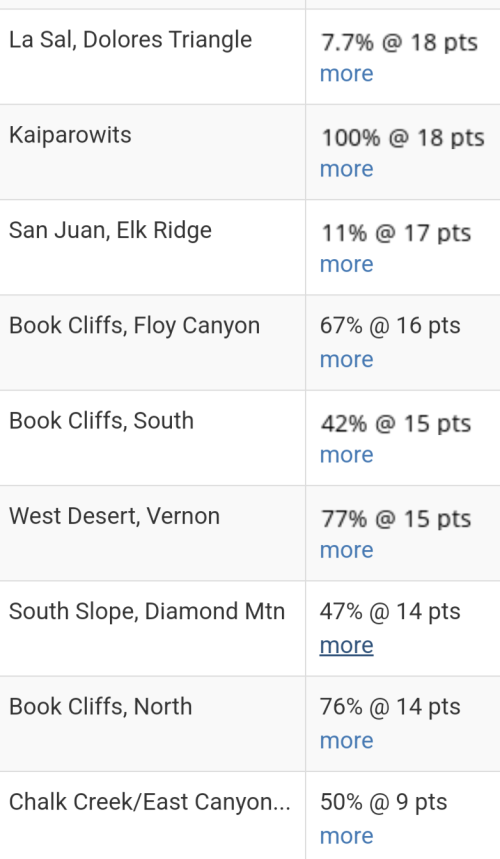The image size is (500, 859).
Task: Click the 100% @ 18 pts odds text
Action: point(403,138)
